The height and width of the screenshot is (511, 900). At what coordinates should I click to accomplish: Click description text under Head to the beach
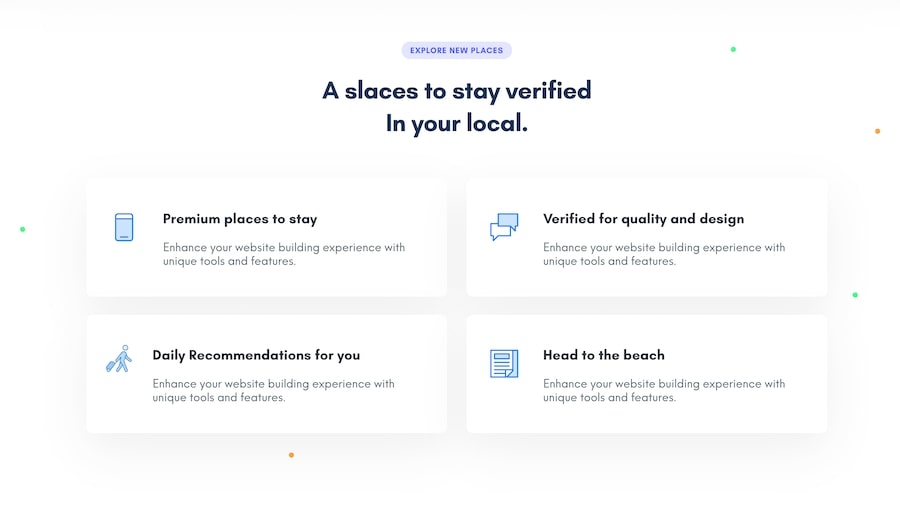[x=663, y=390]
